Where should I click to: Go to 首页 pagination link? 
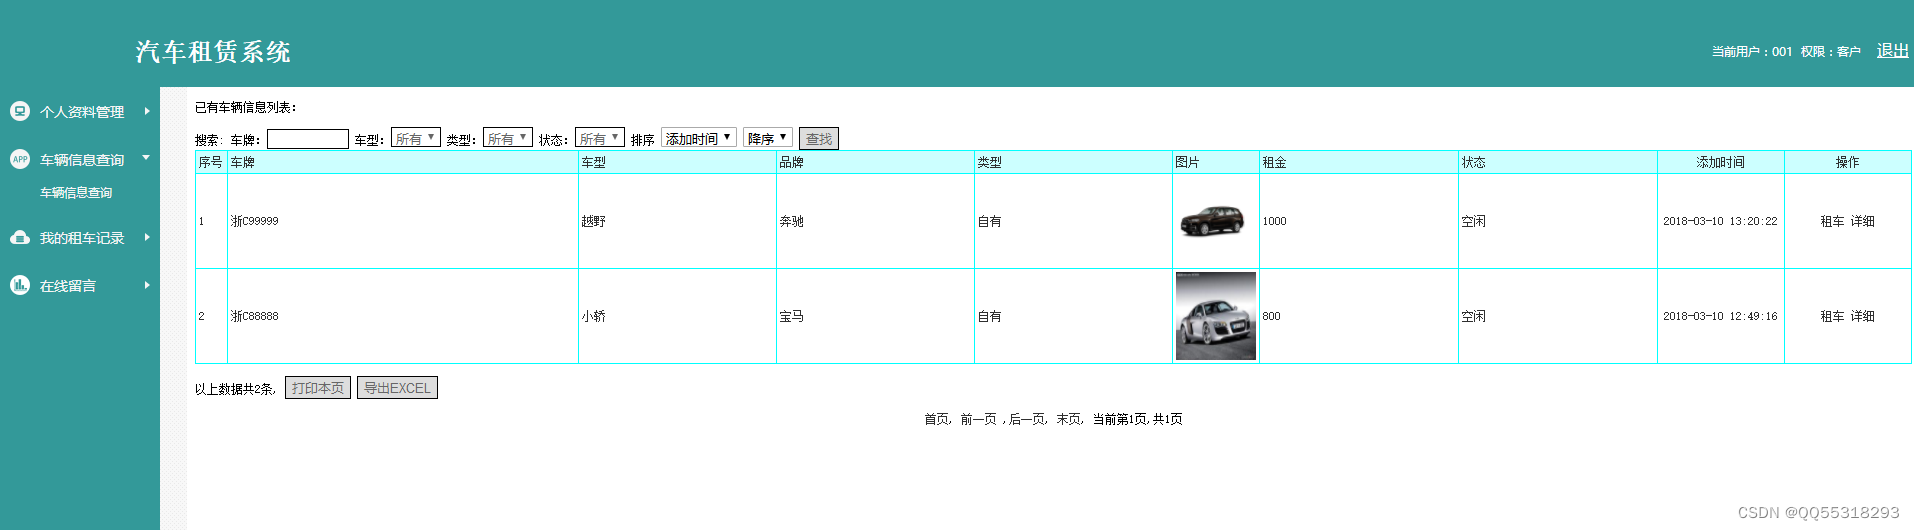[x=937, y=419]
